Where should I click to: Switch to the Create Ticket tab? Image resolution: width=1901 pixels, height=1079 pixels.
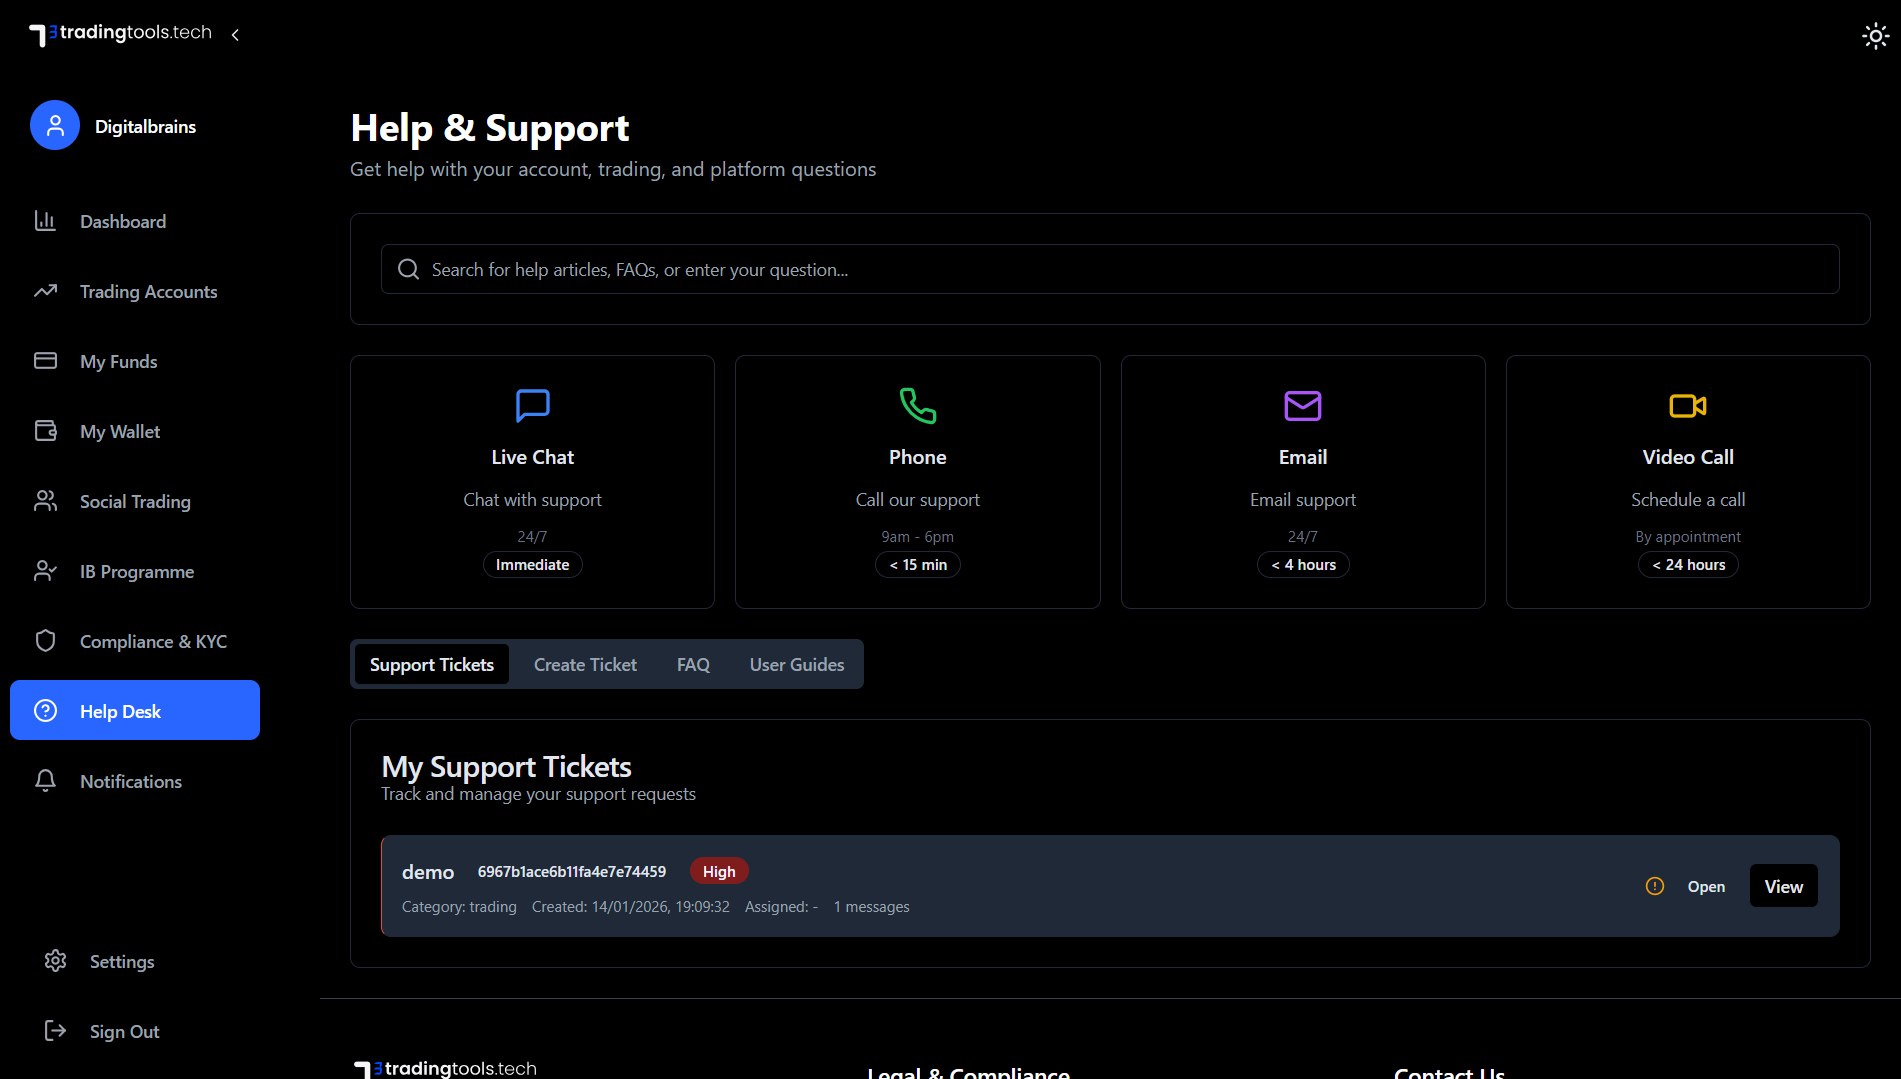click(585, 665)
